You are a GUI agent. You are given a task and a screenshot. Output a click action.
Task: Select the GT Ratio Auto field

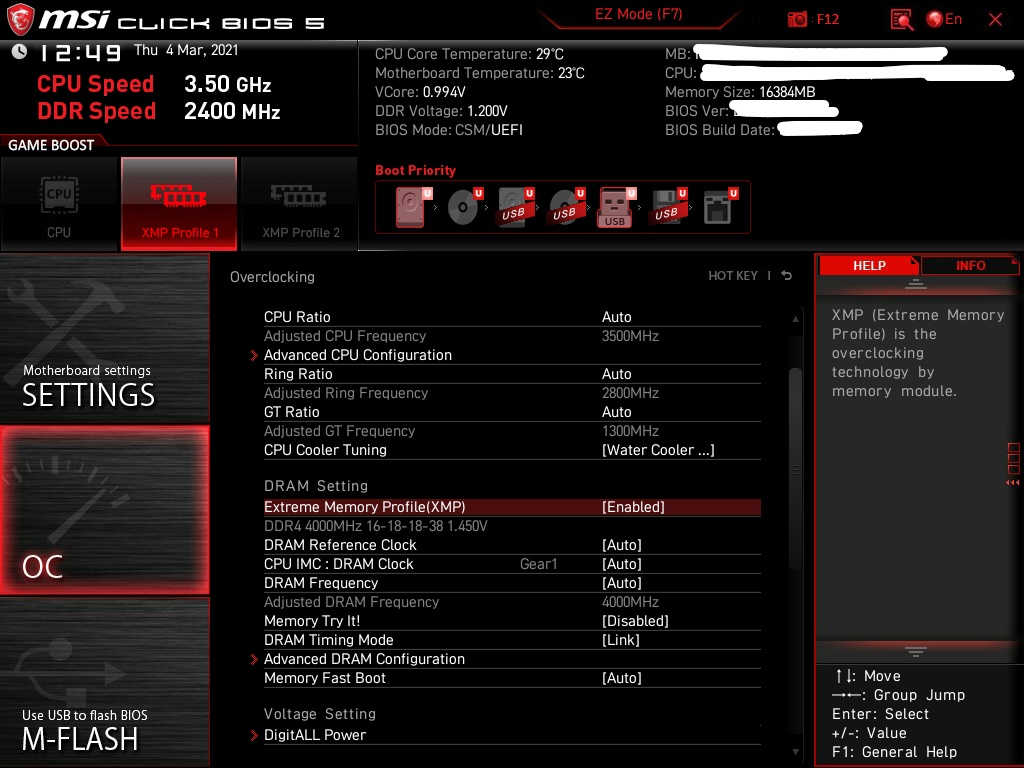616,412
